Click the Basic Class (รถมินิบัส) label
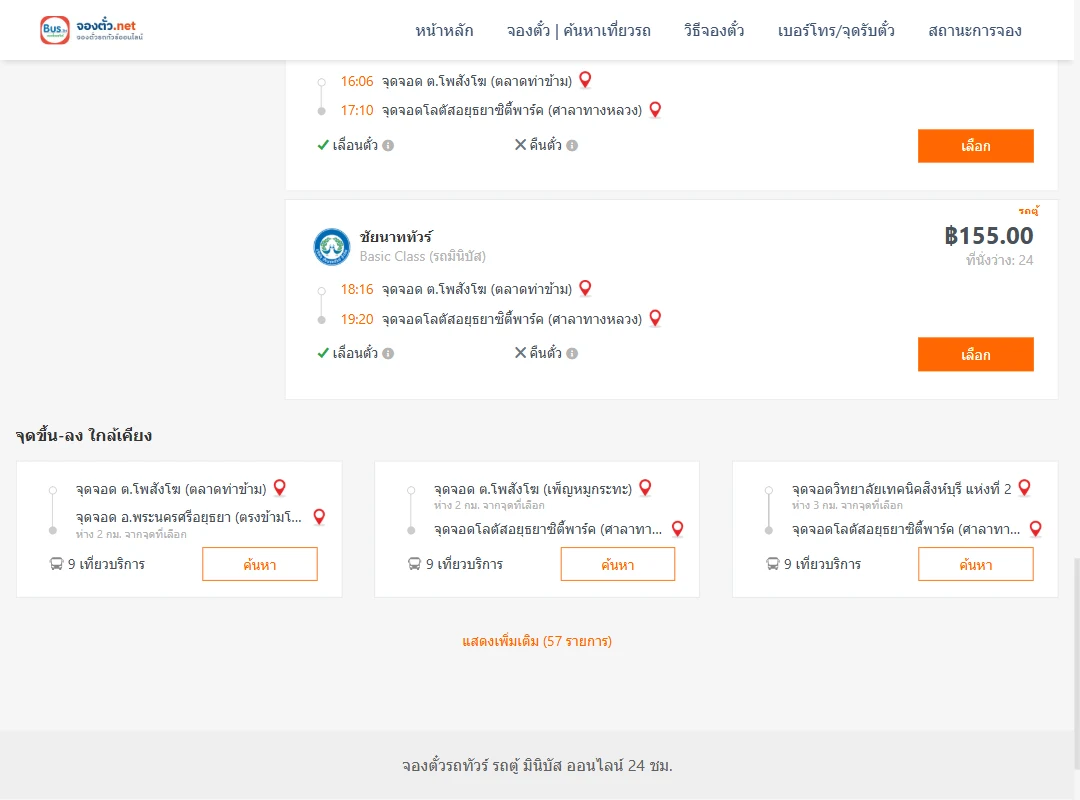 [x=422, y=256]
